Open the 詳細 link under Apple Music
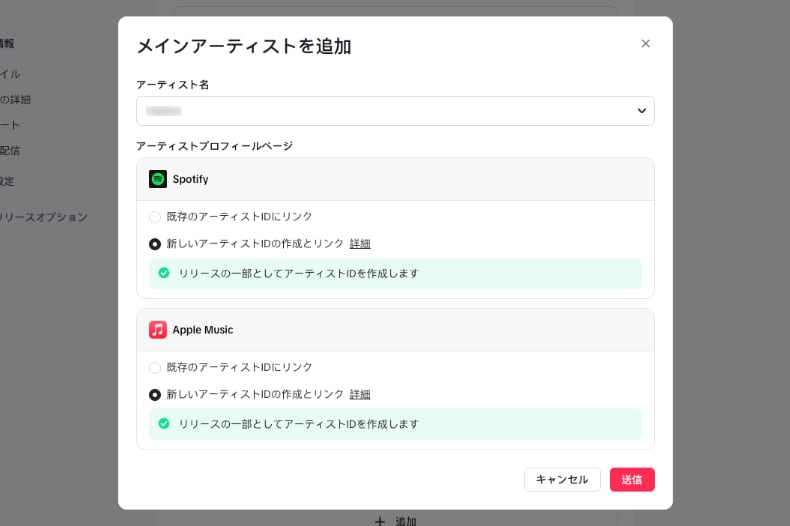The image size is (790, 526). click(360, 395)
